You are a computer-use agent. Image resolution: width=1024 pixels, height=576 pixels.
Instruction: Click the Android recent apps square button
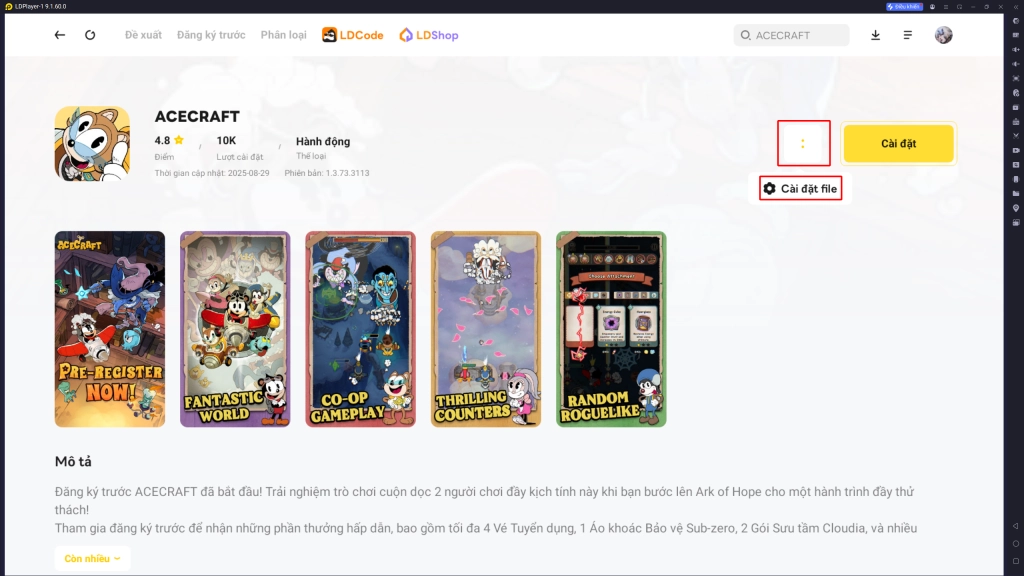pyautogui.click(x=1016, y=561)
